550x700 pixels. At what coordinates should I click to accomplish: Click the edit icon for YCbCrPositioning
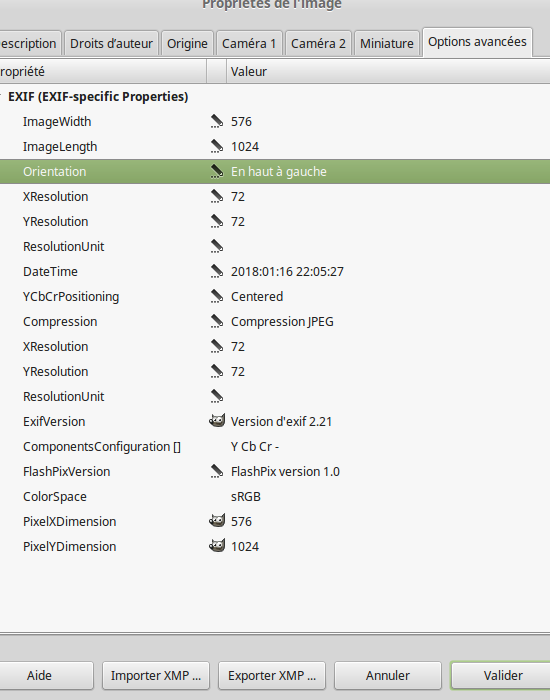point(217,296)
